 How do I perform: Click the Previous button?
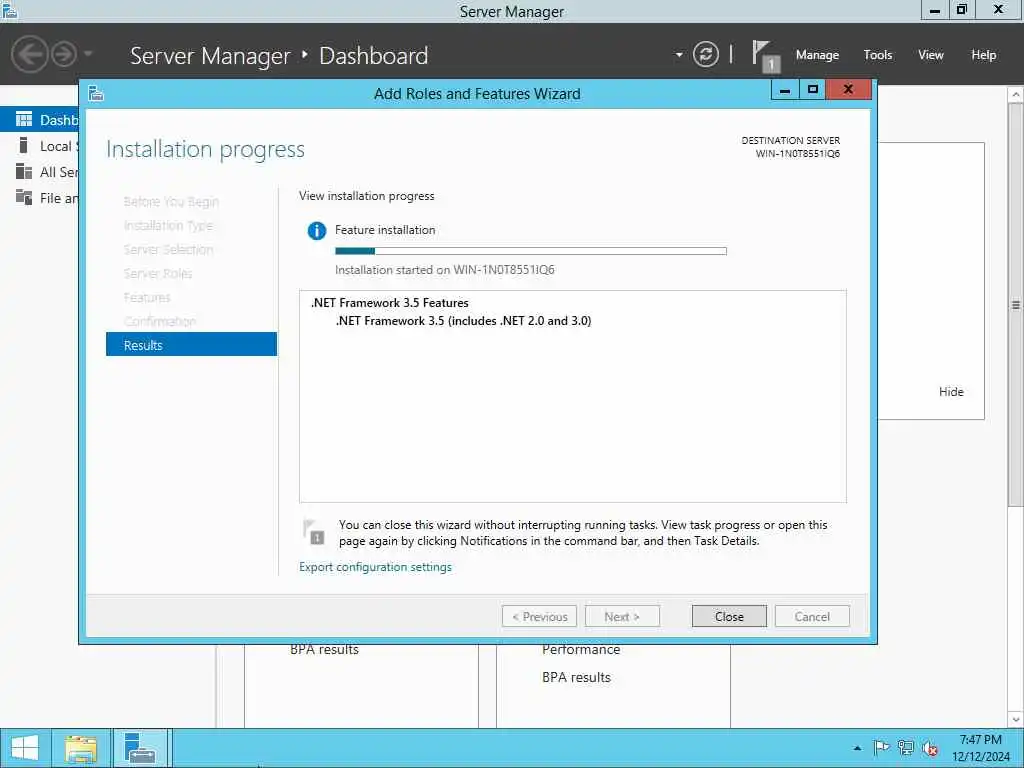tap(539, 616)
